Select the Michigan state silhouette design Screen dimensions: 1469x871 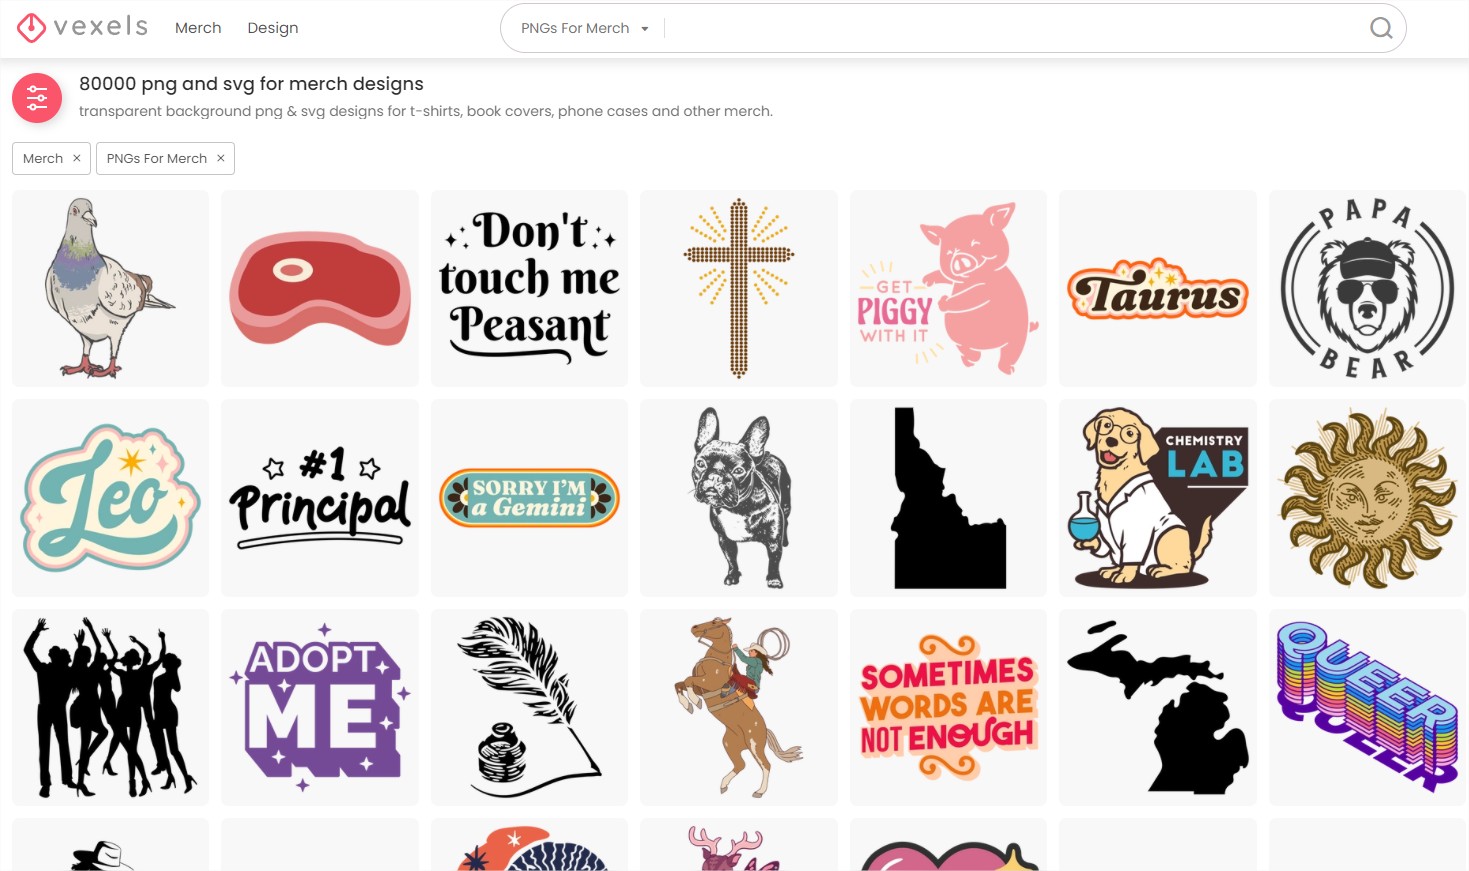(1158, 707)
